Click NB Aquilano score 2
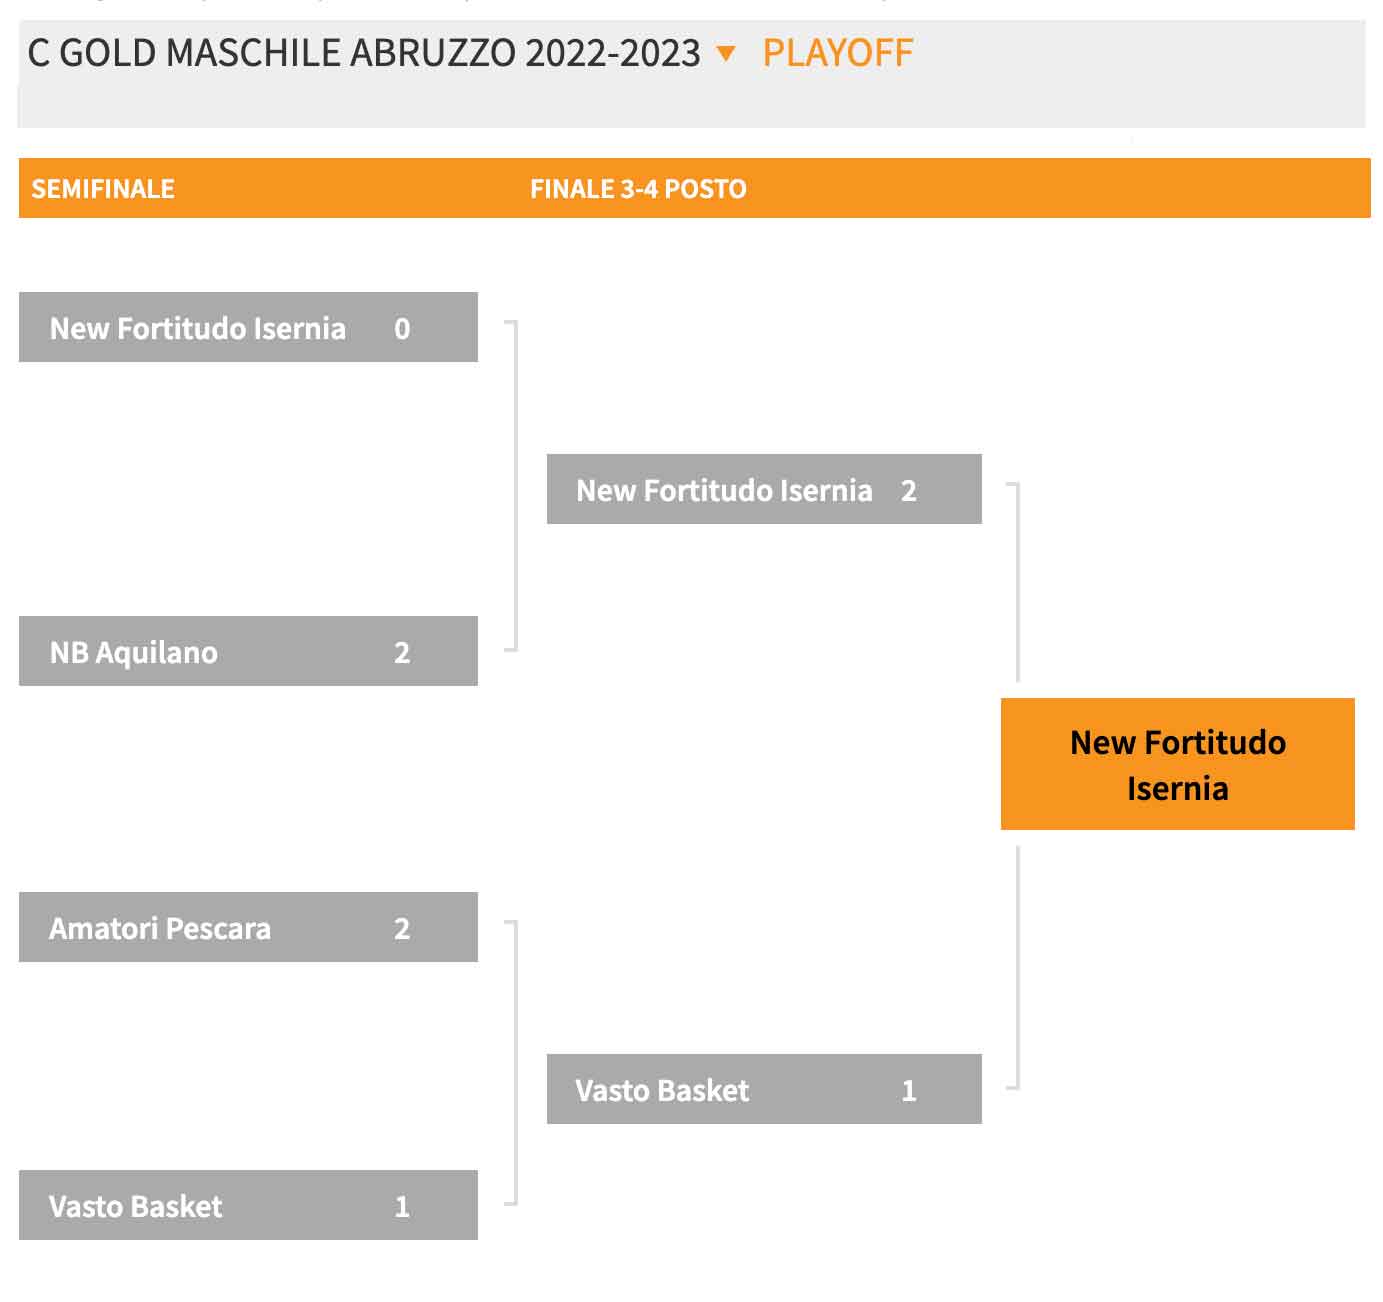The width and height of the screenshot is (1383, 1302). pyautogui.click(x=402, y=653)
